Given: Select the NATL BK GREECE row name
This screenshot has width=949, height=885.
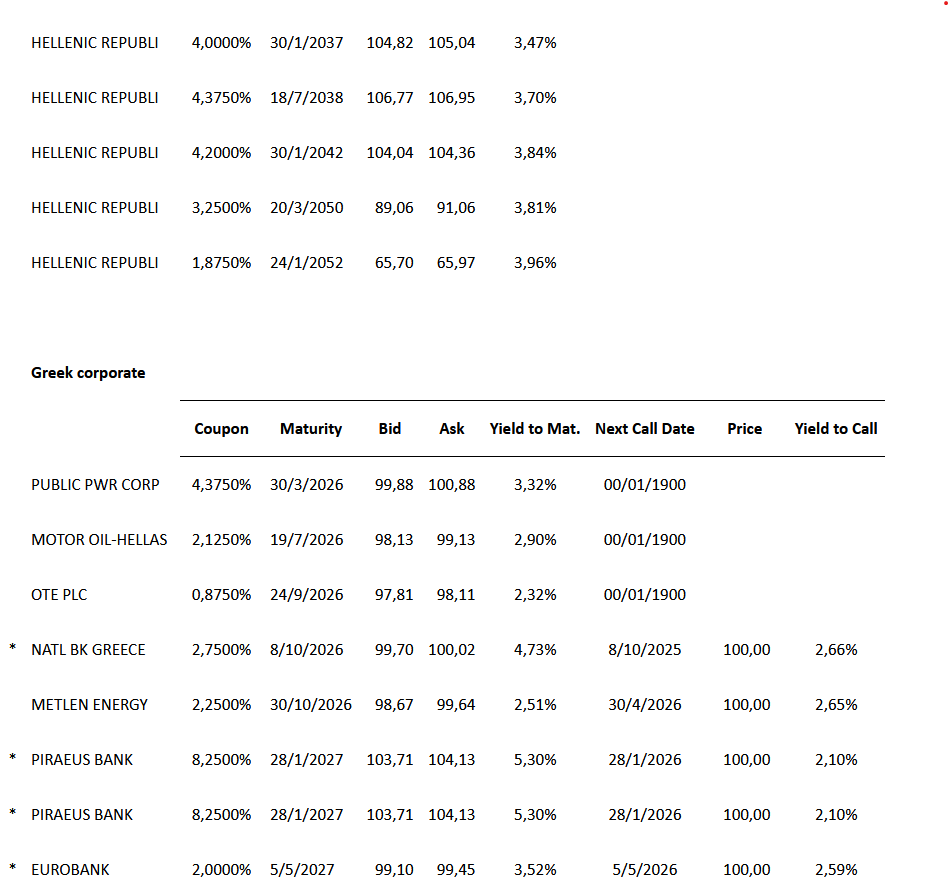Looking at the screenshot, I should (x=88, y=650).
